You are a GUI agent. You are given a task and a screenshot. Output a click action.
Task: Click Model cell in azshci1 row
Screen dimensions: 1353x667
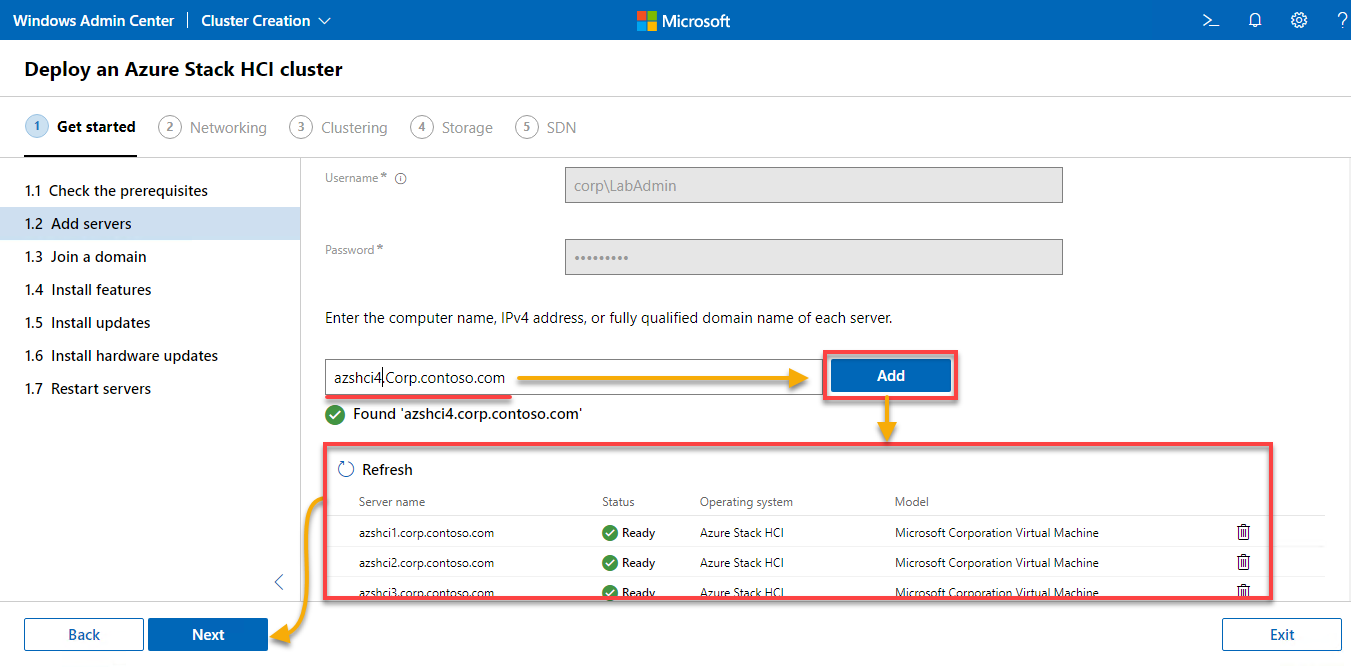click(997, 533)
